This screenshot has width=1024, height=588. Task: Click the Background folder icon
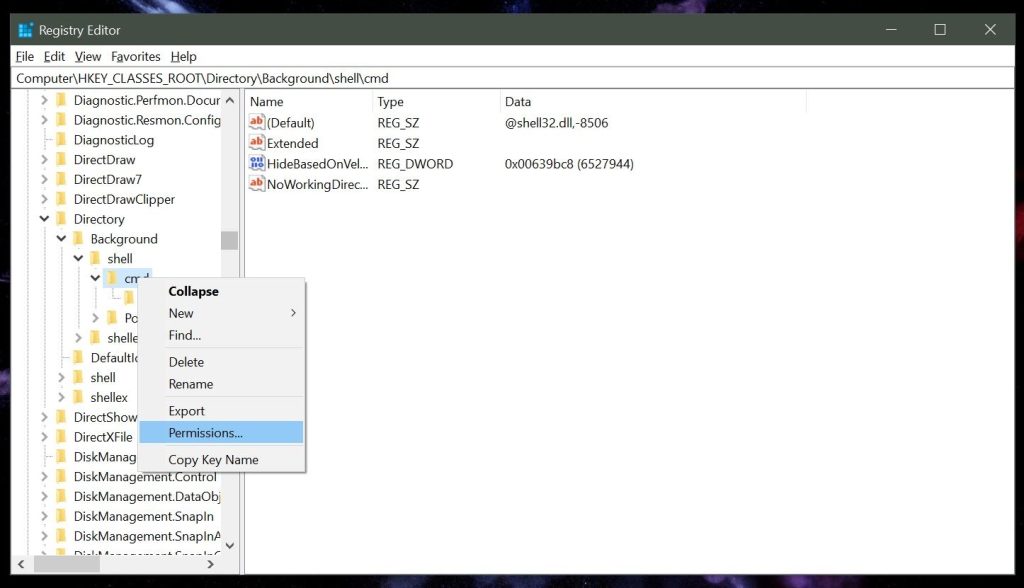tap(79, 238)
